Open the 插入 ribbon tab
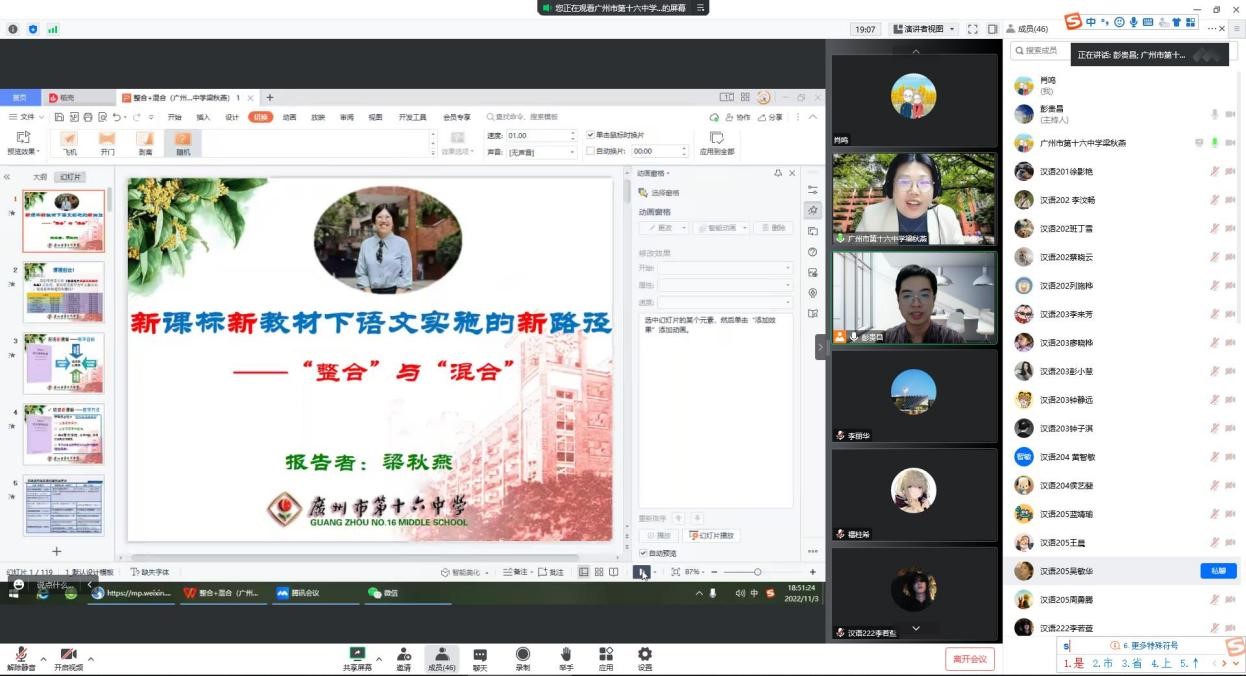This screenshot has height=676, width=1246. tap(203, 117)
